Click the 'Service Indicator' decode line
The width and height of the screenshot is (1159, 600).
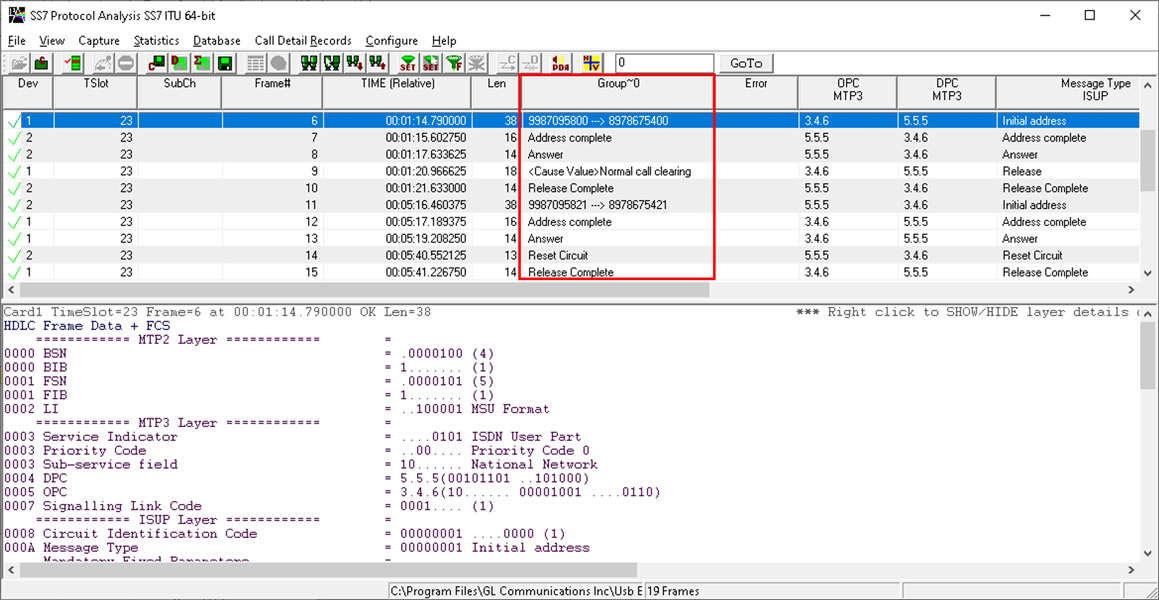pyautogui.click(x=293, y=437)
